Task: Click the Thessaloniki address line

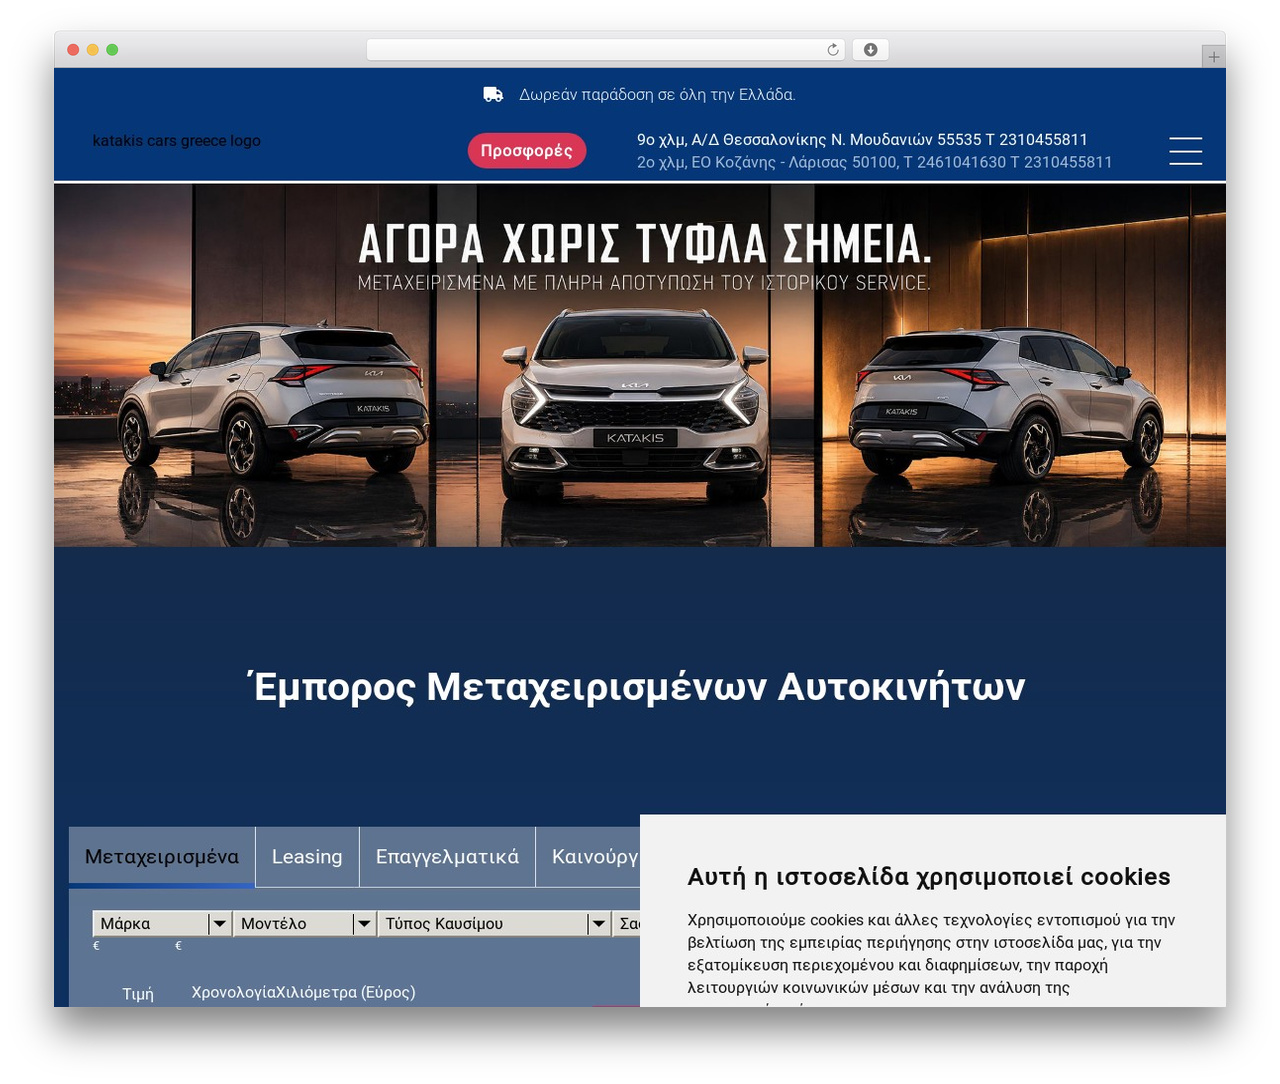Action: [x=862, y=140]
